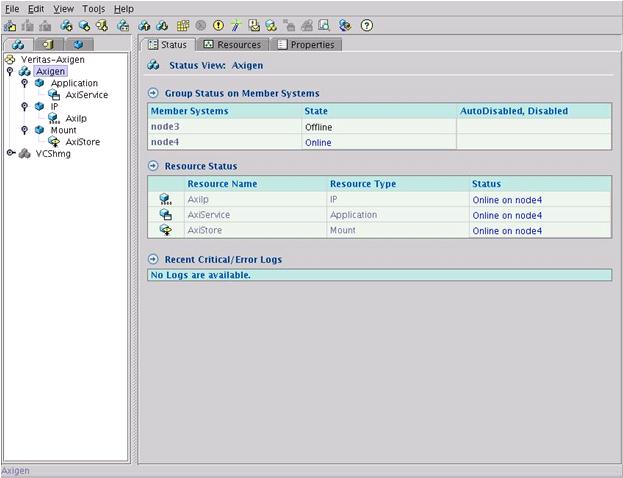
Task: Click the Resource Type column header
Action: 398,184
